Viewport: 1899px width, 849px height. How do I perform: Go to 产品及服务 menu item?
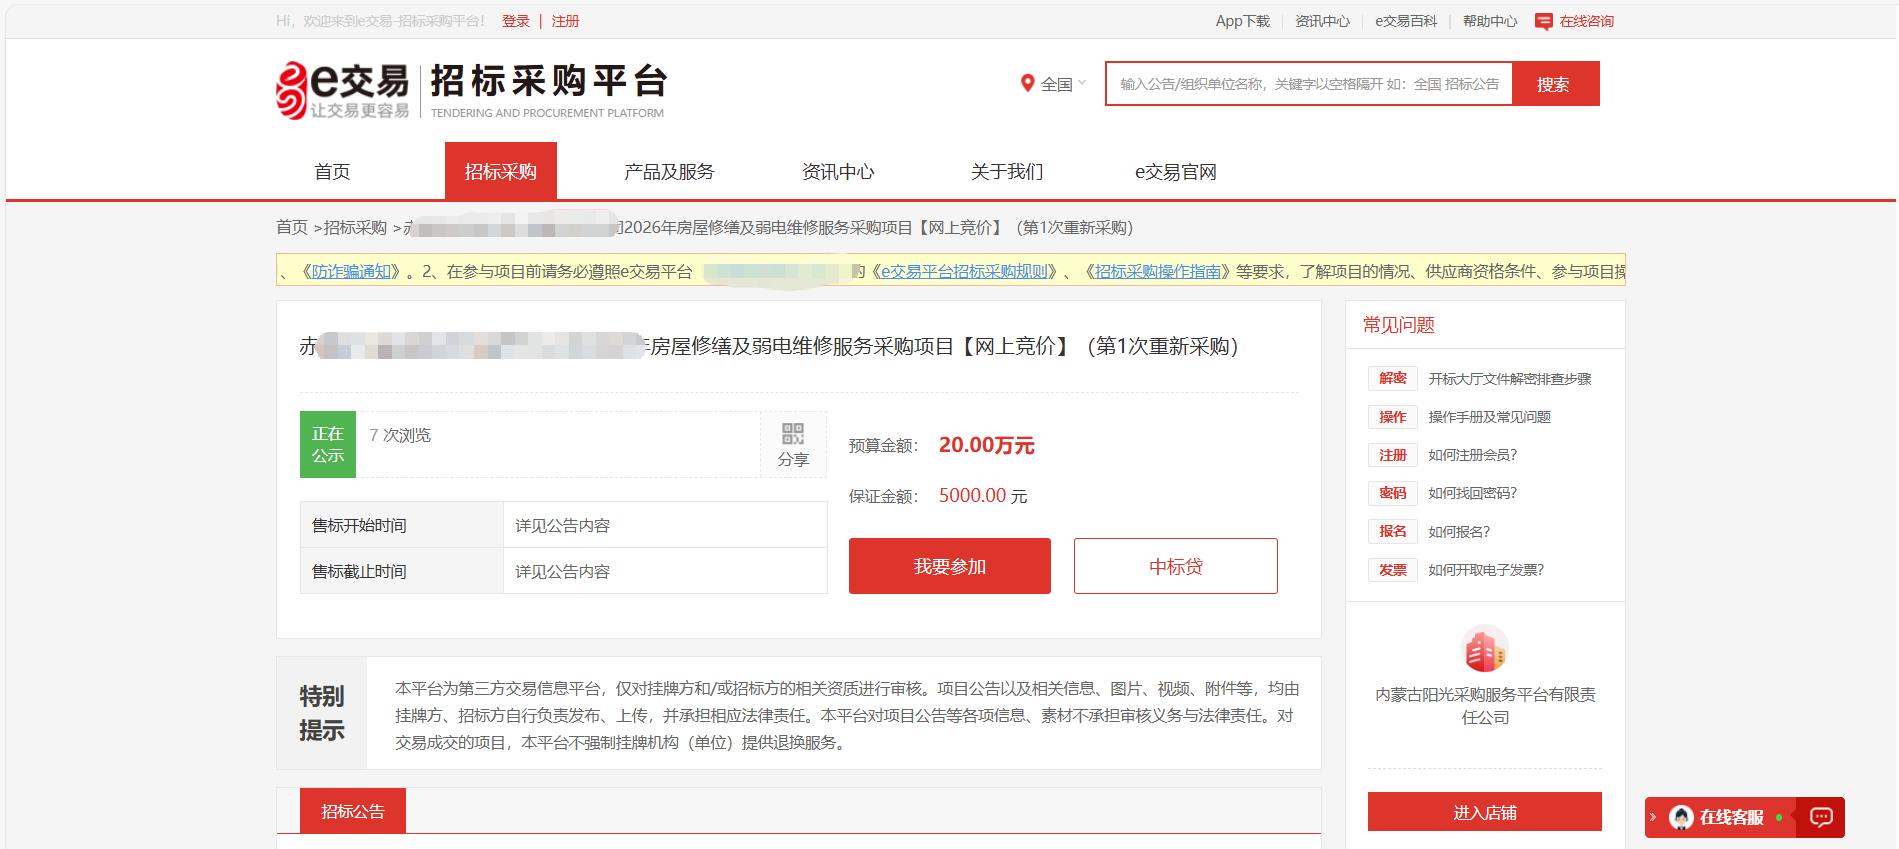pos(669,172)
